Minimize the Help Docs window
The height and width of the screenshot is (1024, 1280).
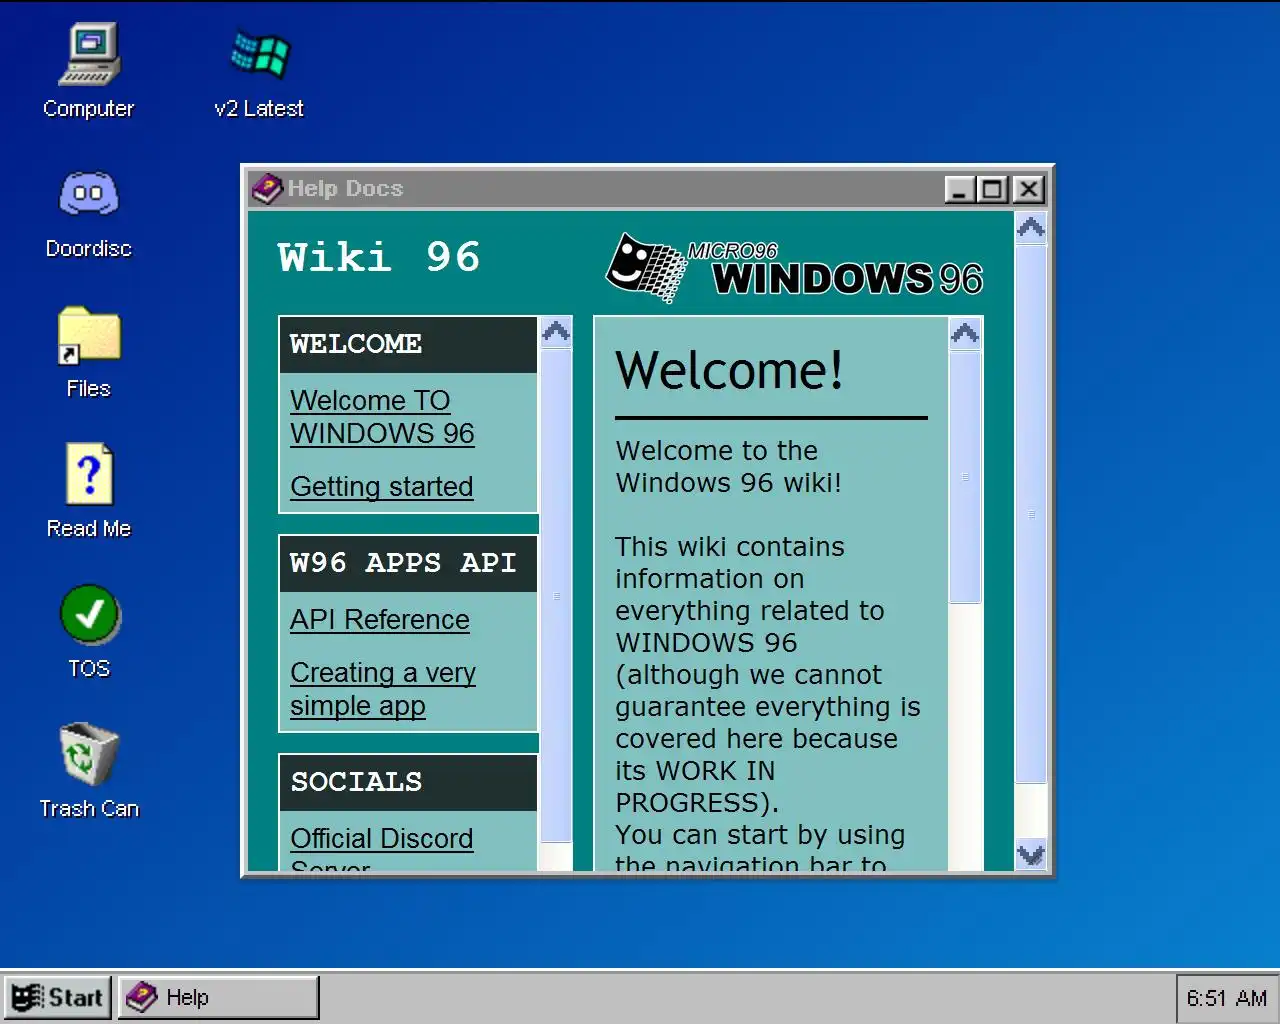pyautogui.click(x=960, y=189)
